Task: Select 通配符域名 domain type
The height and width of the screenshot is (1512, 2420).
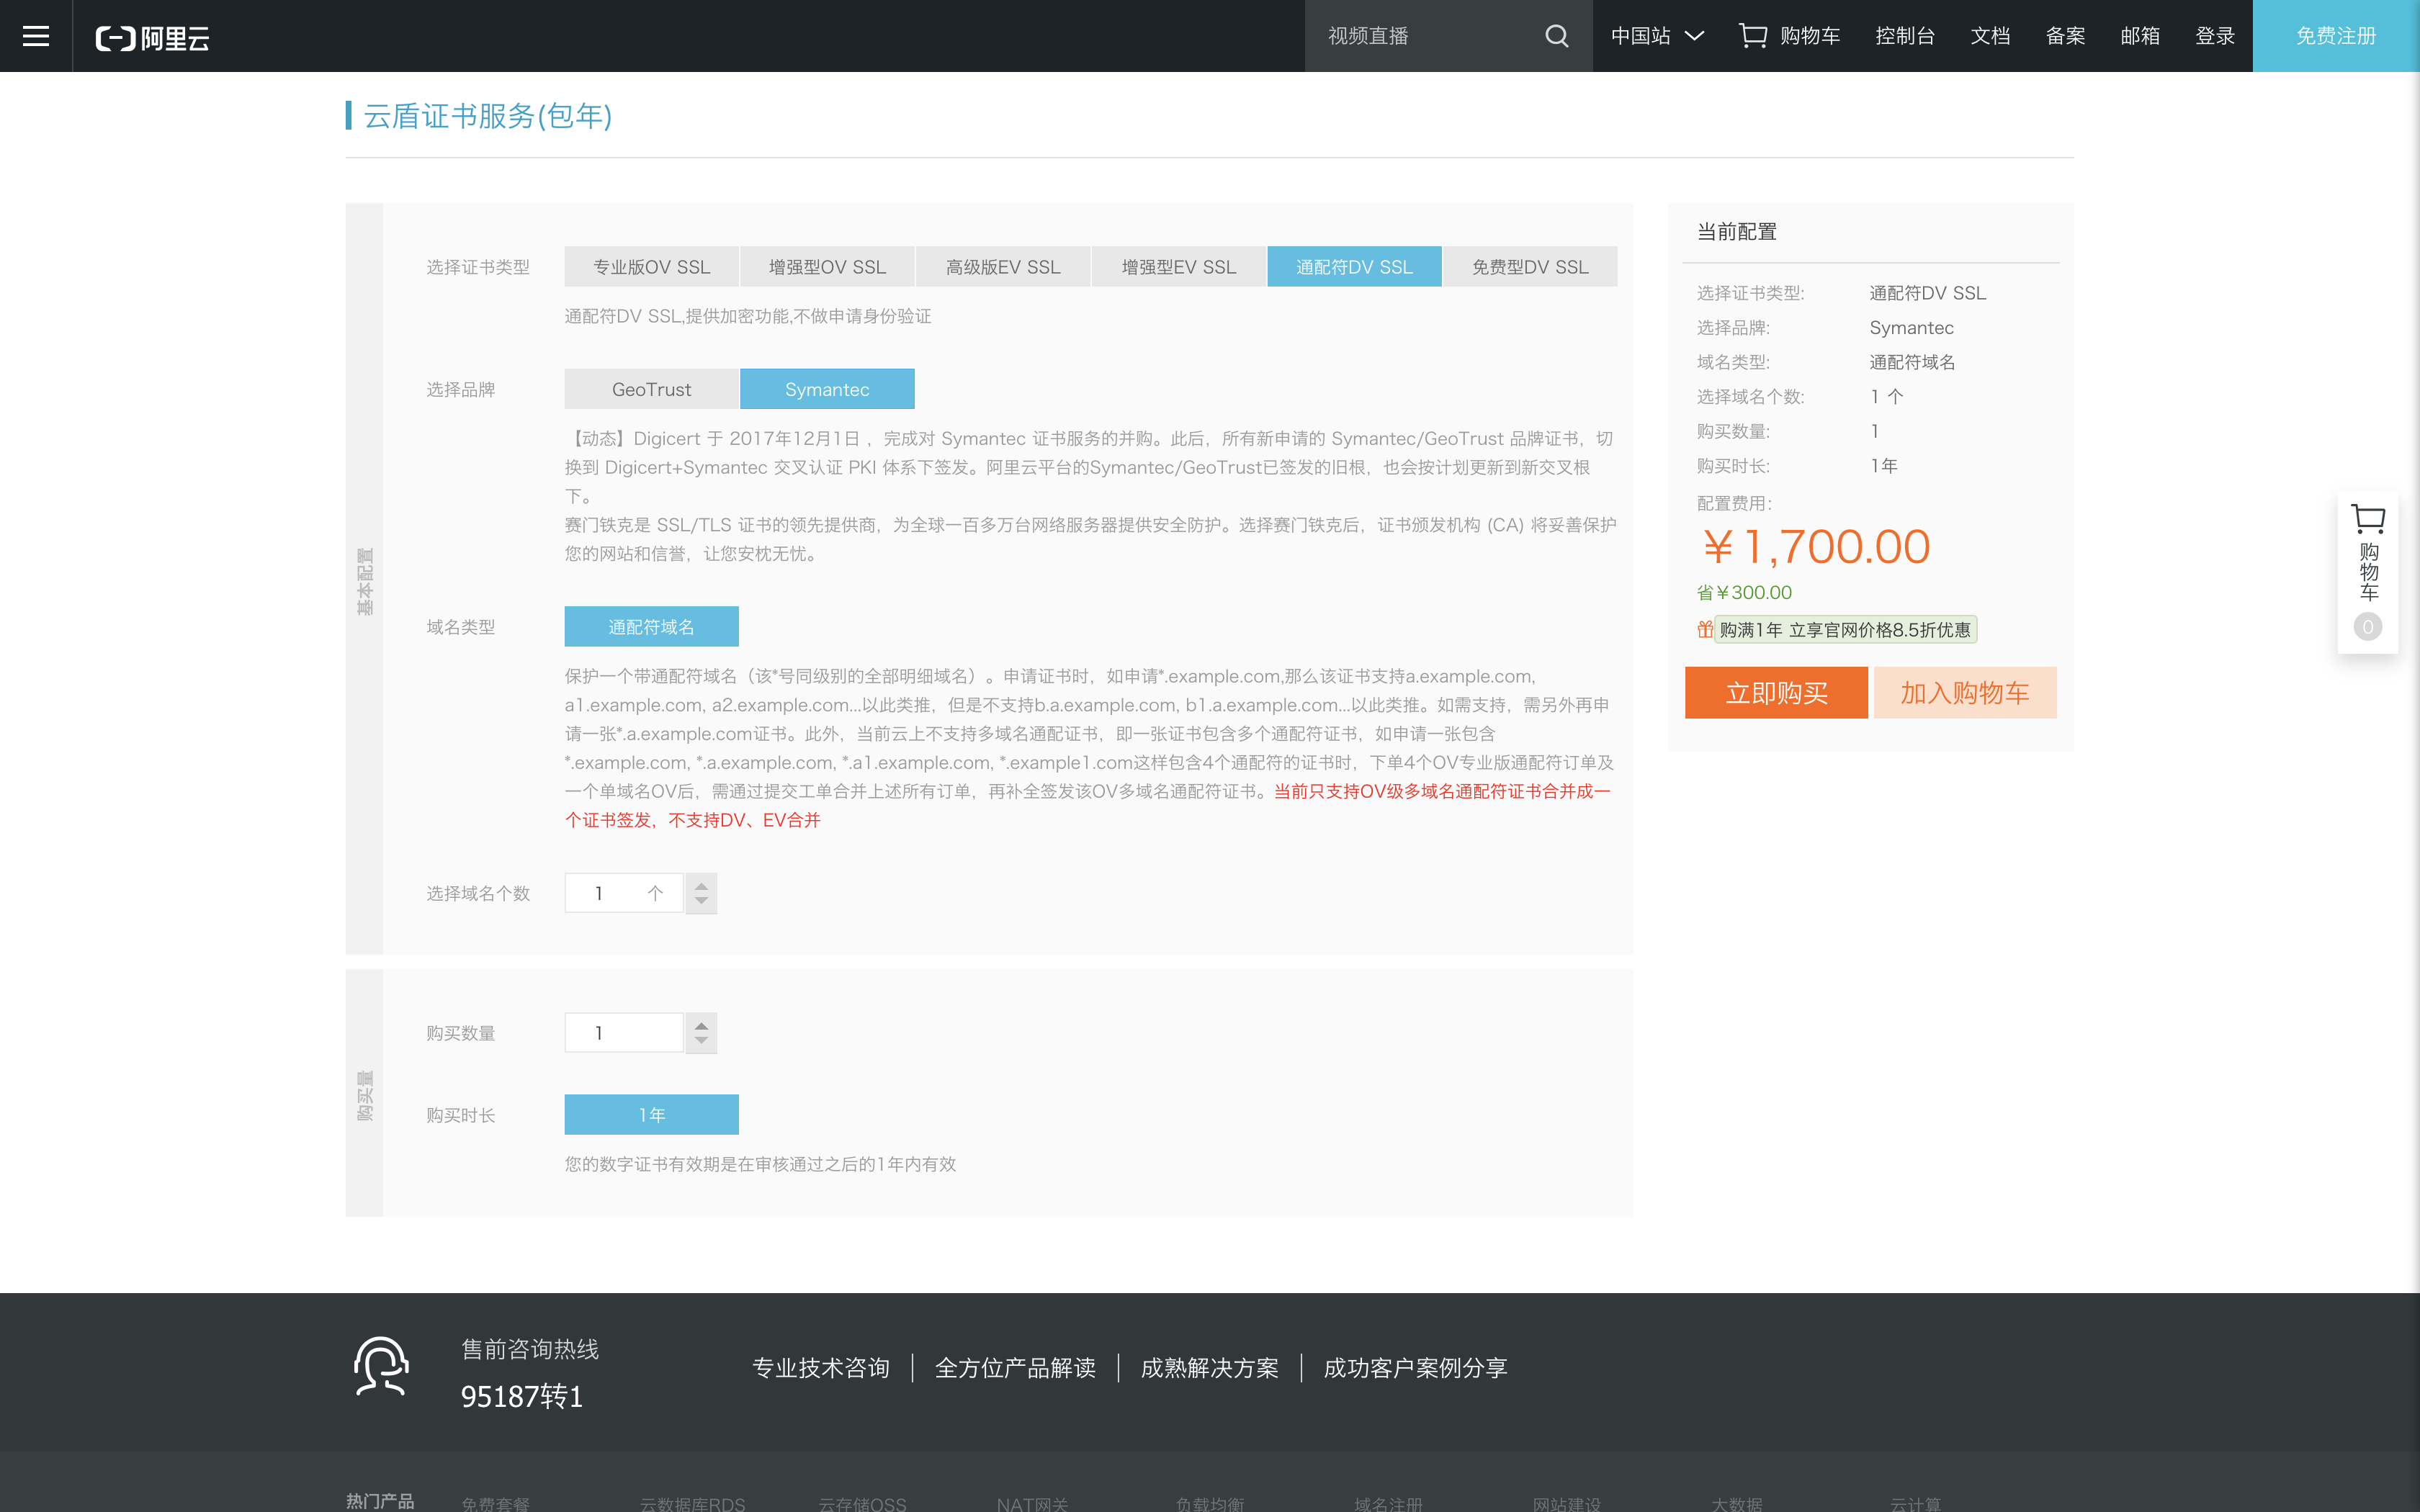Action: click(x=652, y=627)
